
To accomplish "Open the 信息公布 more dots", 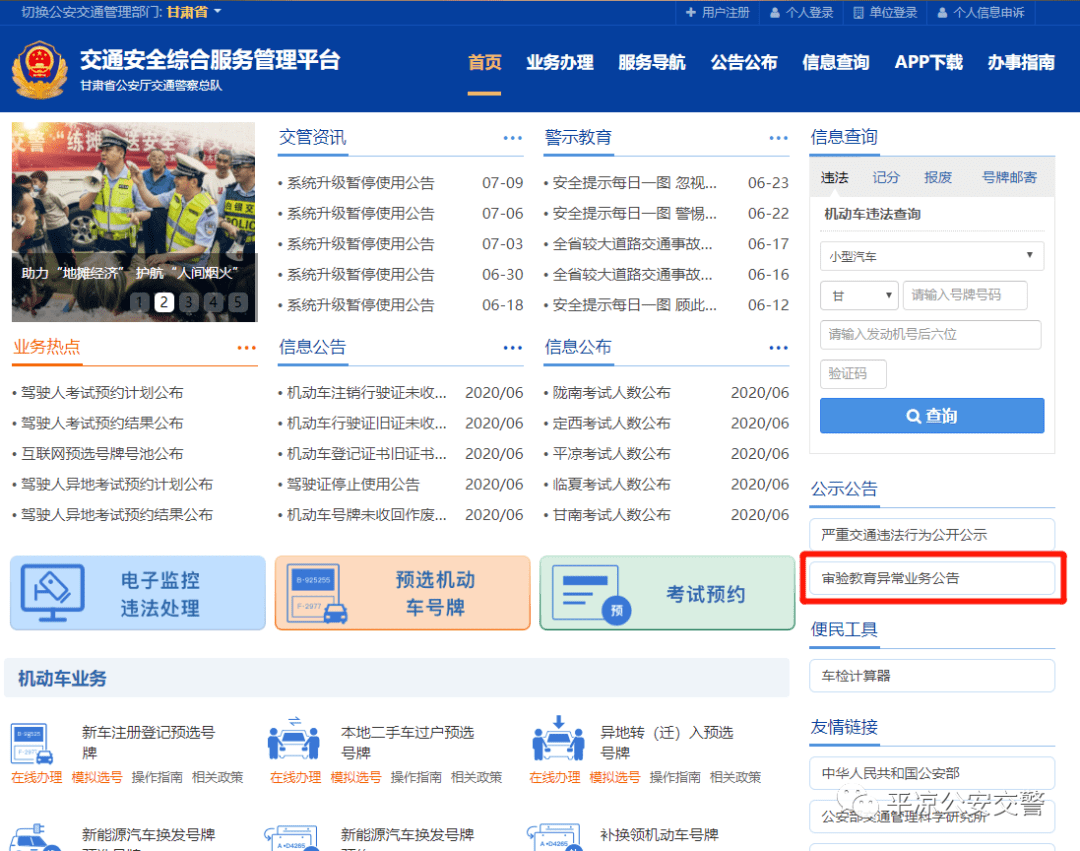I will pyautogui.click(x=778, y=348).
